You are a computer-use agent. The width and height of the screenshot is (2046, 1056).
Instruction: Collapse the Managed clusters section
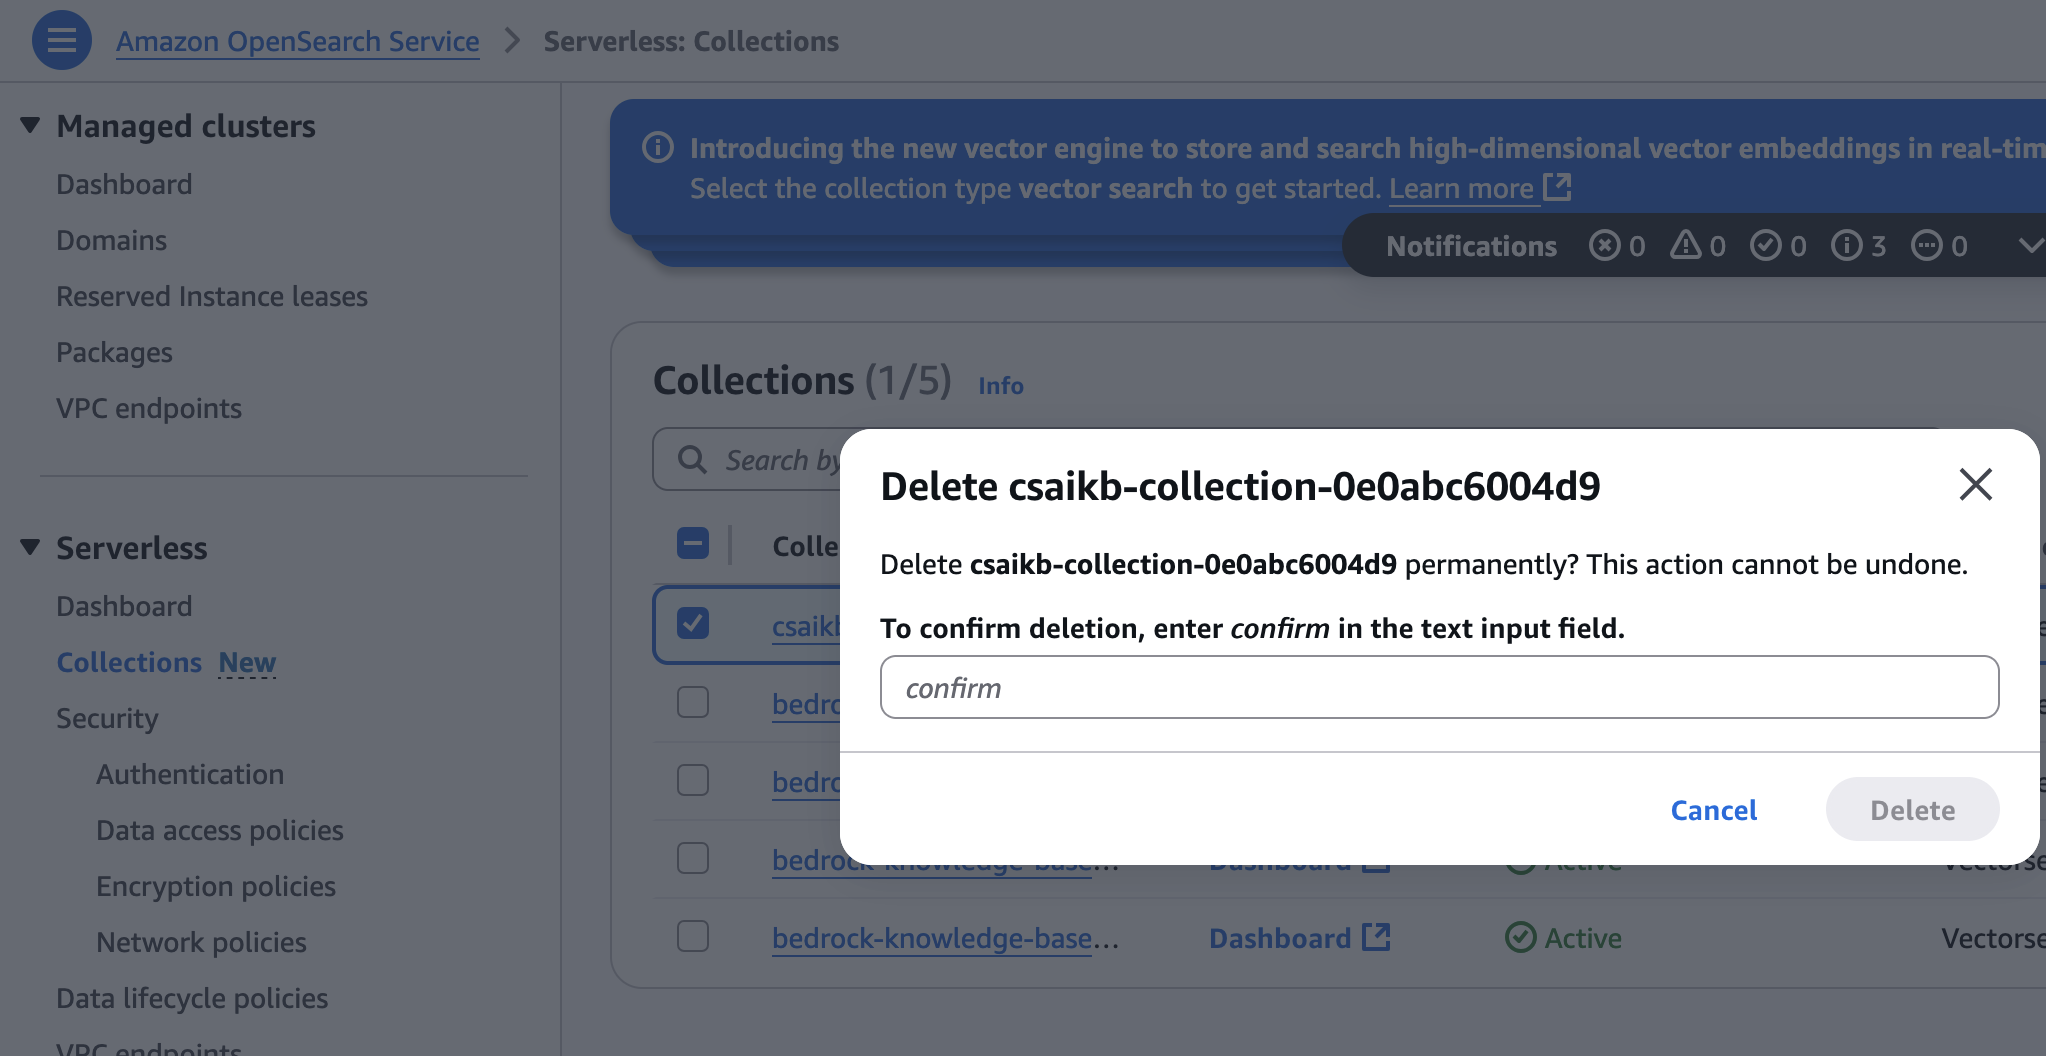[31, 126]
